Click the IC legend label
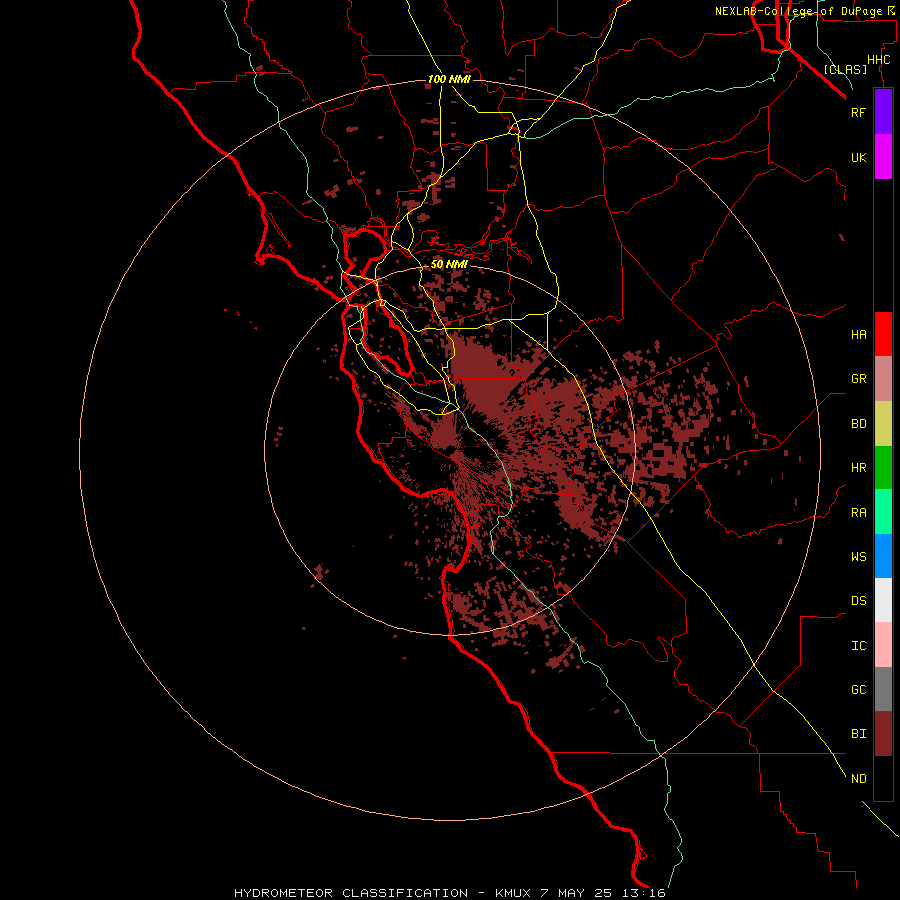Image resolution: width=900 pixels, height=900 pixels. pyautogui.click(x=859, y=646)
